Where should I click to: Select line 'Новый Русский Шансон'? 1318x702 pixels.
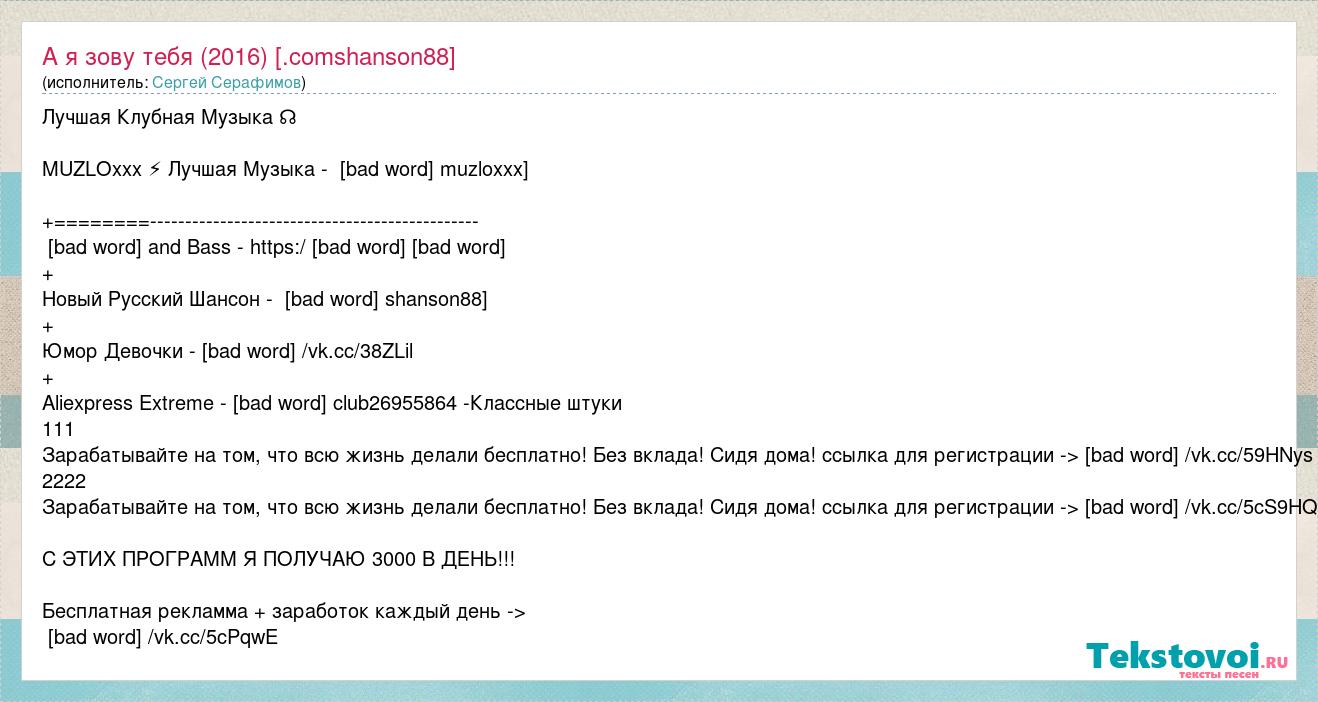(264, 300)
